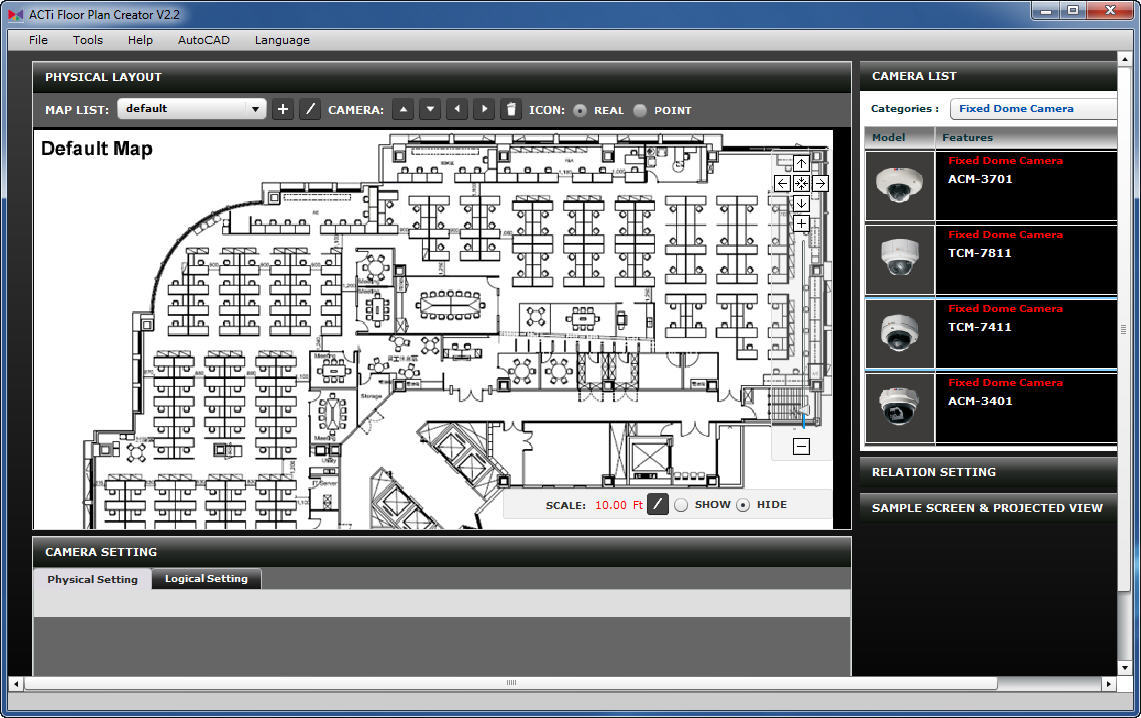This screenshot has height=718, width=1141.
Task: Switch to the Logical Setting tab
Action: point(207,578)
